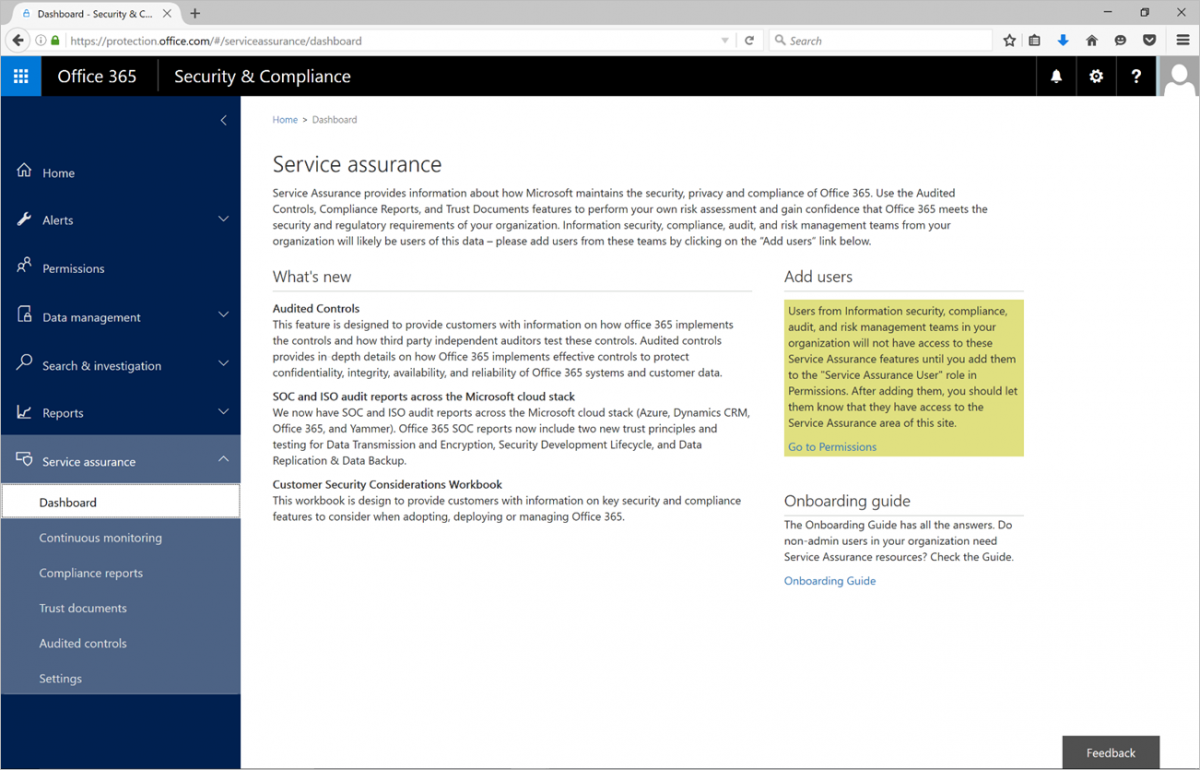Open the Go to Permissions link
1200x770 pixels.
(832, 446)
